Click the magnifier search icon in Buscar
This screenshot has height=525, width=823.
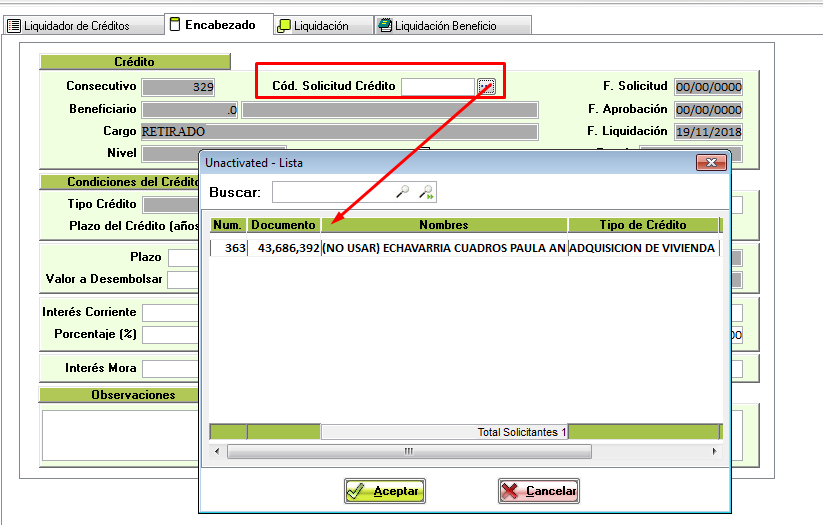tap(403, 192)
